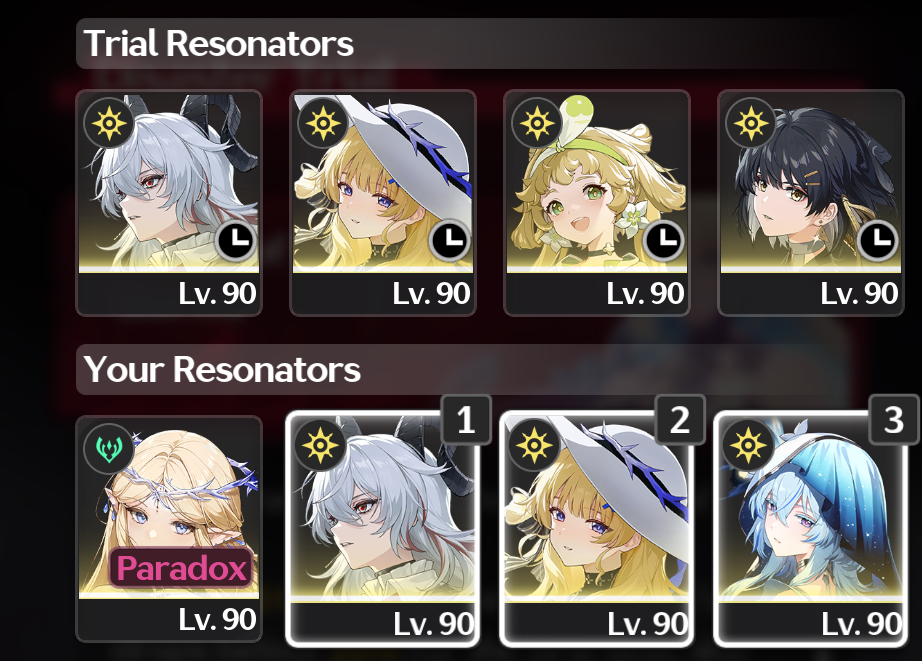Viewport: 922px width, 661px height.
Task: Select the horned silver-haired trial resonator
Action: tap(169, 203)
